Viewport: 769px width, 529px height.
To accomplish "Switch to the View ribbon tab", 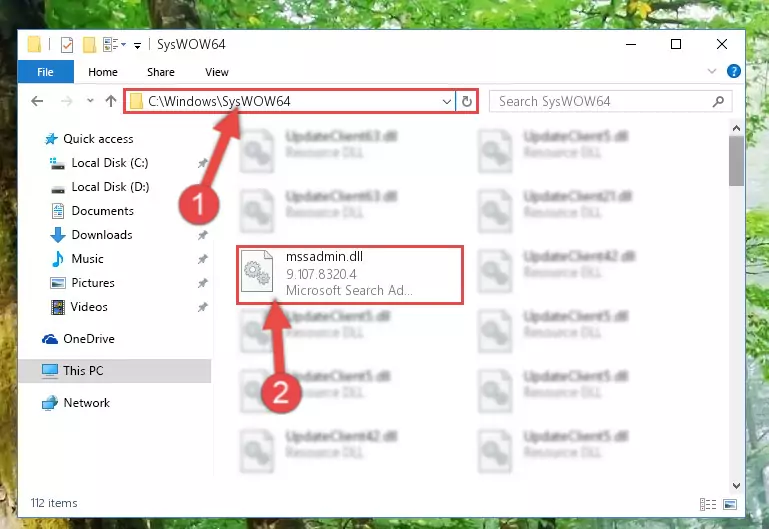I will click(x=217, y=72).
